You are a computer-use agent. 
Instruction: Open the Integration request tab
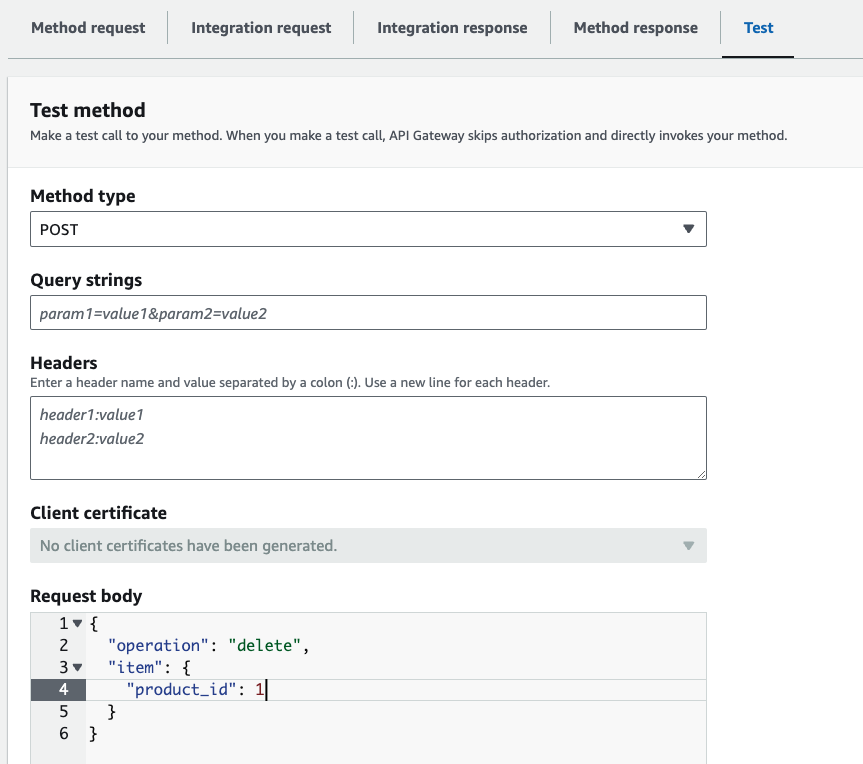tap(261, 28)
